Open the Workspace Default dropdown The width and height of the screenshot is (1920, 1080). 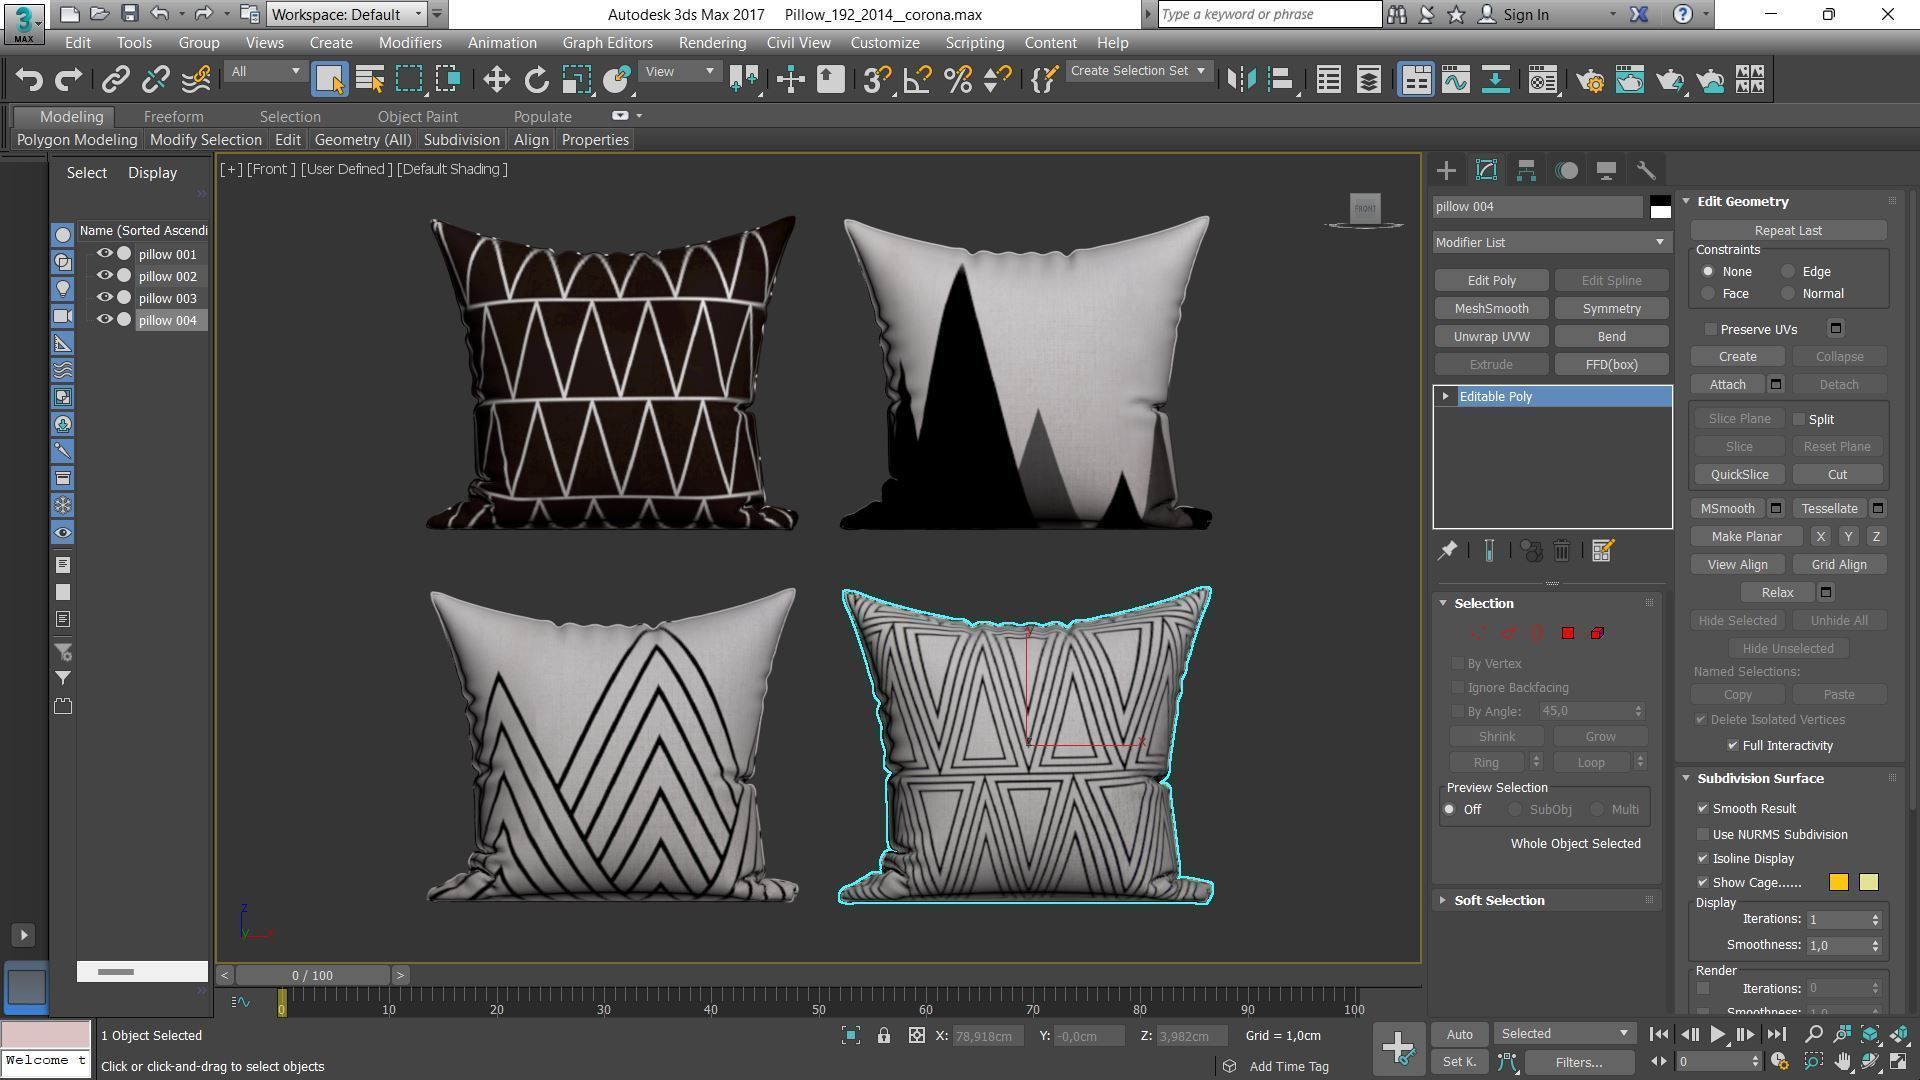tap(347, 14)
